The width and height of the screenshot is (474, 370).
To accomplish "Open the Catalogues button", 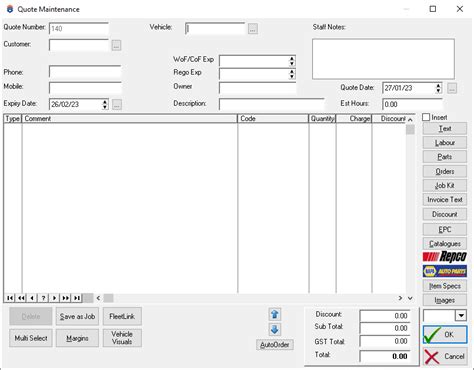I will [445, 244].
